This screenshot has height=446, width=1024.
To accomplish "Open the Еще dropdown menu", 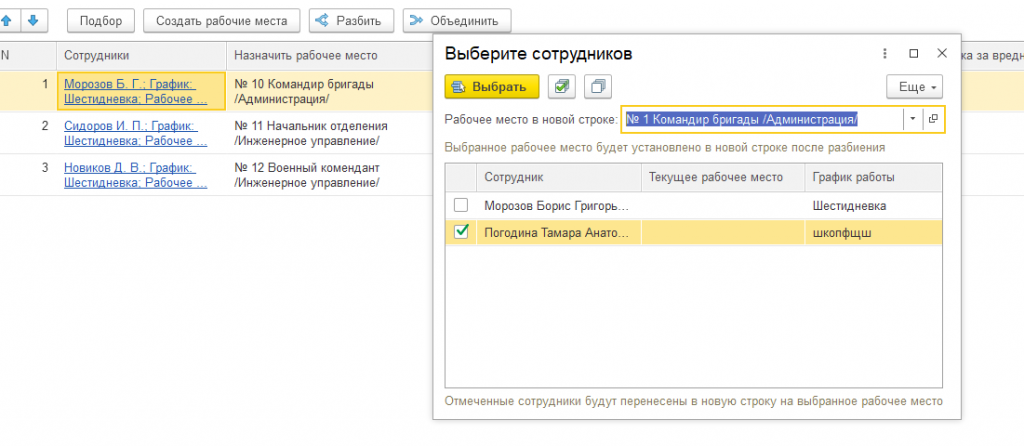I will (x=914, y=87).
